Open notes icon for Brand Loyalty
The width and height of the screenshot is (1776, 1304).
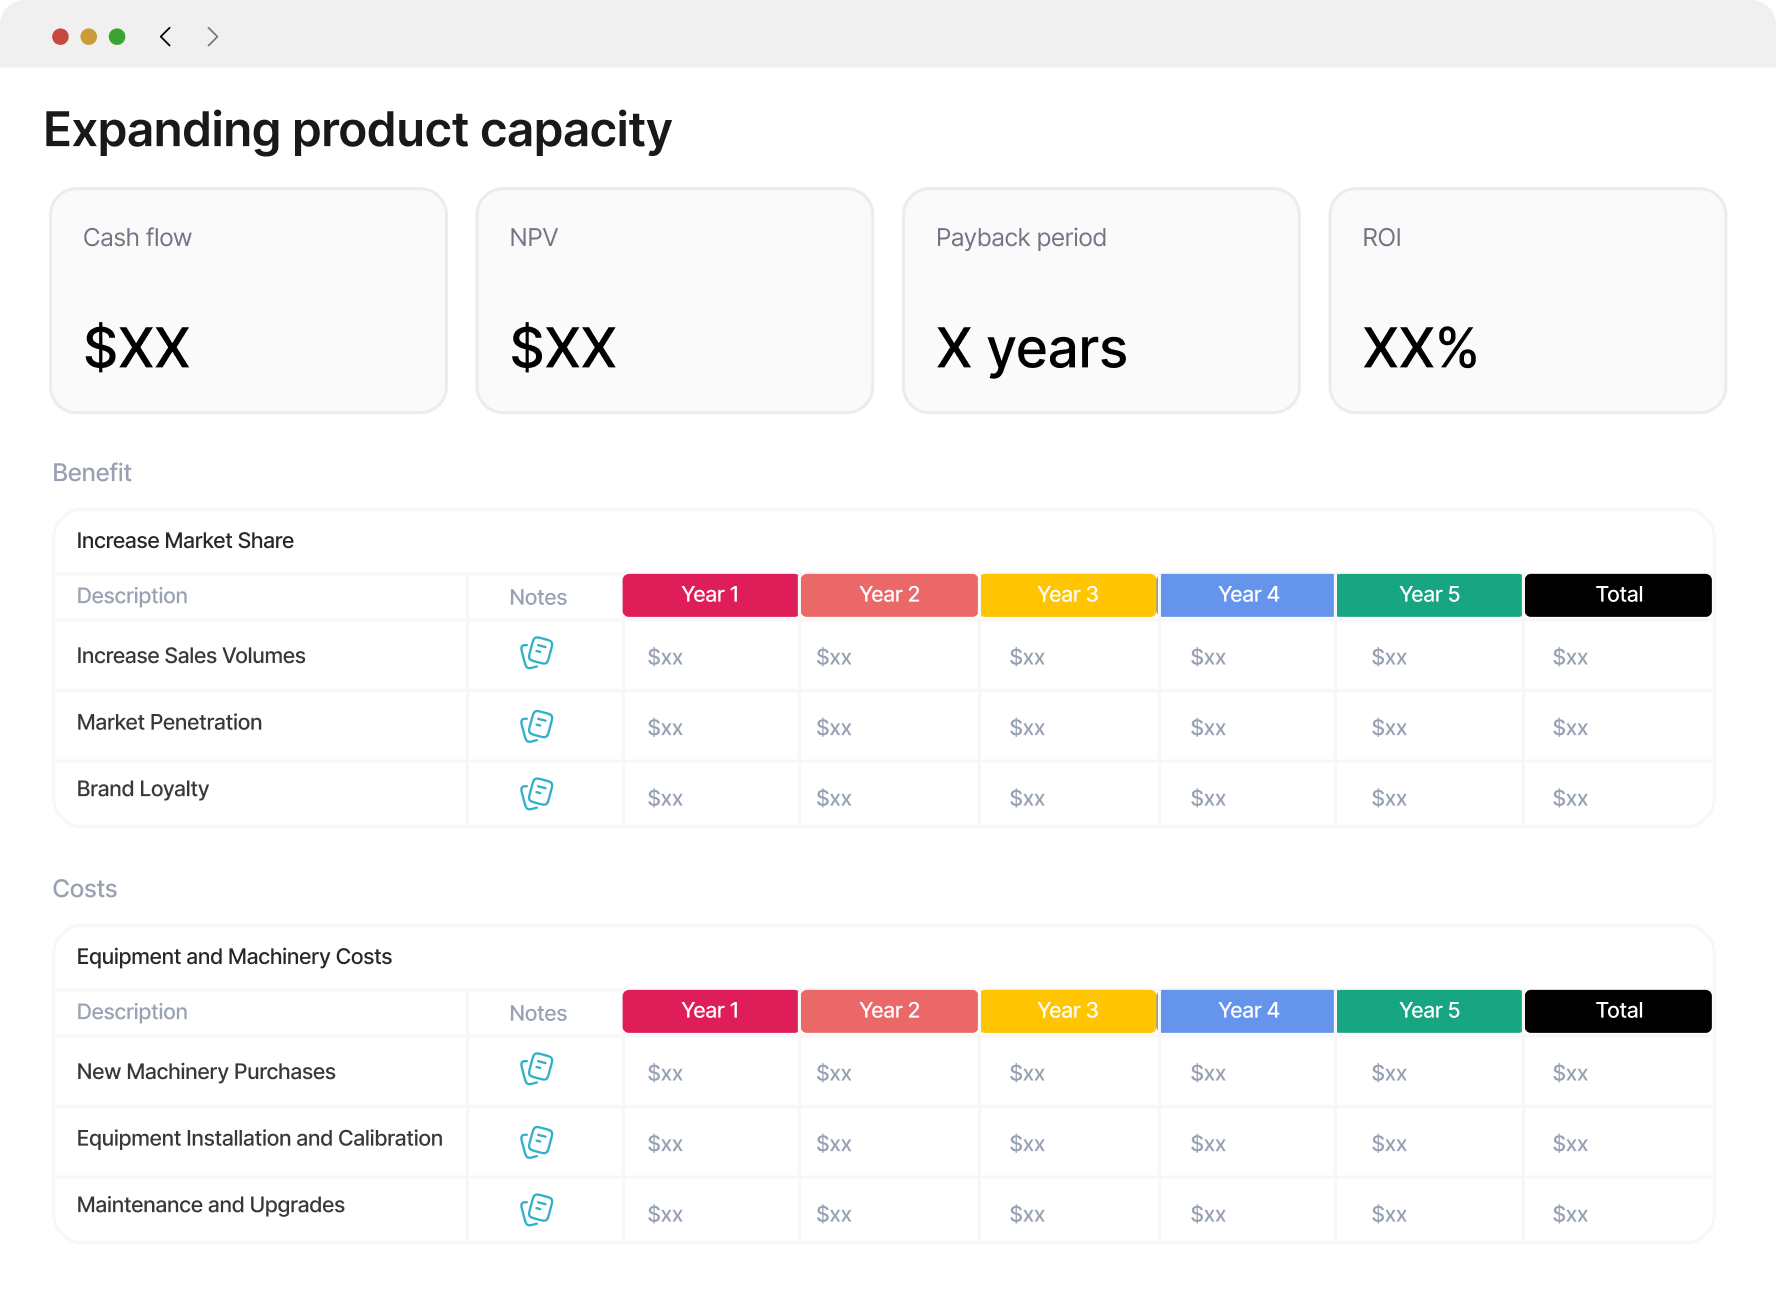coord(537,794)
